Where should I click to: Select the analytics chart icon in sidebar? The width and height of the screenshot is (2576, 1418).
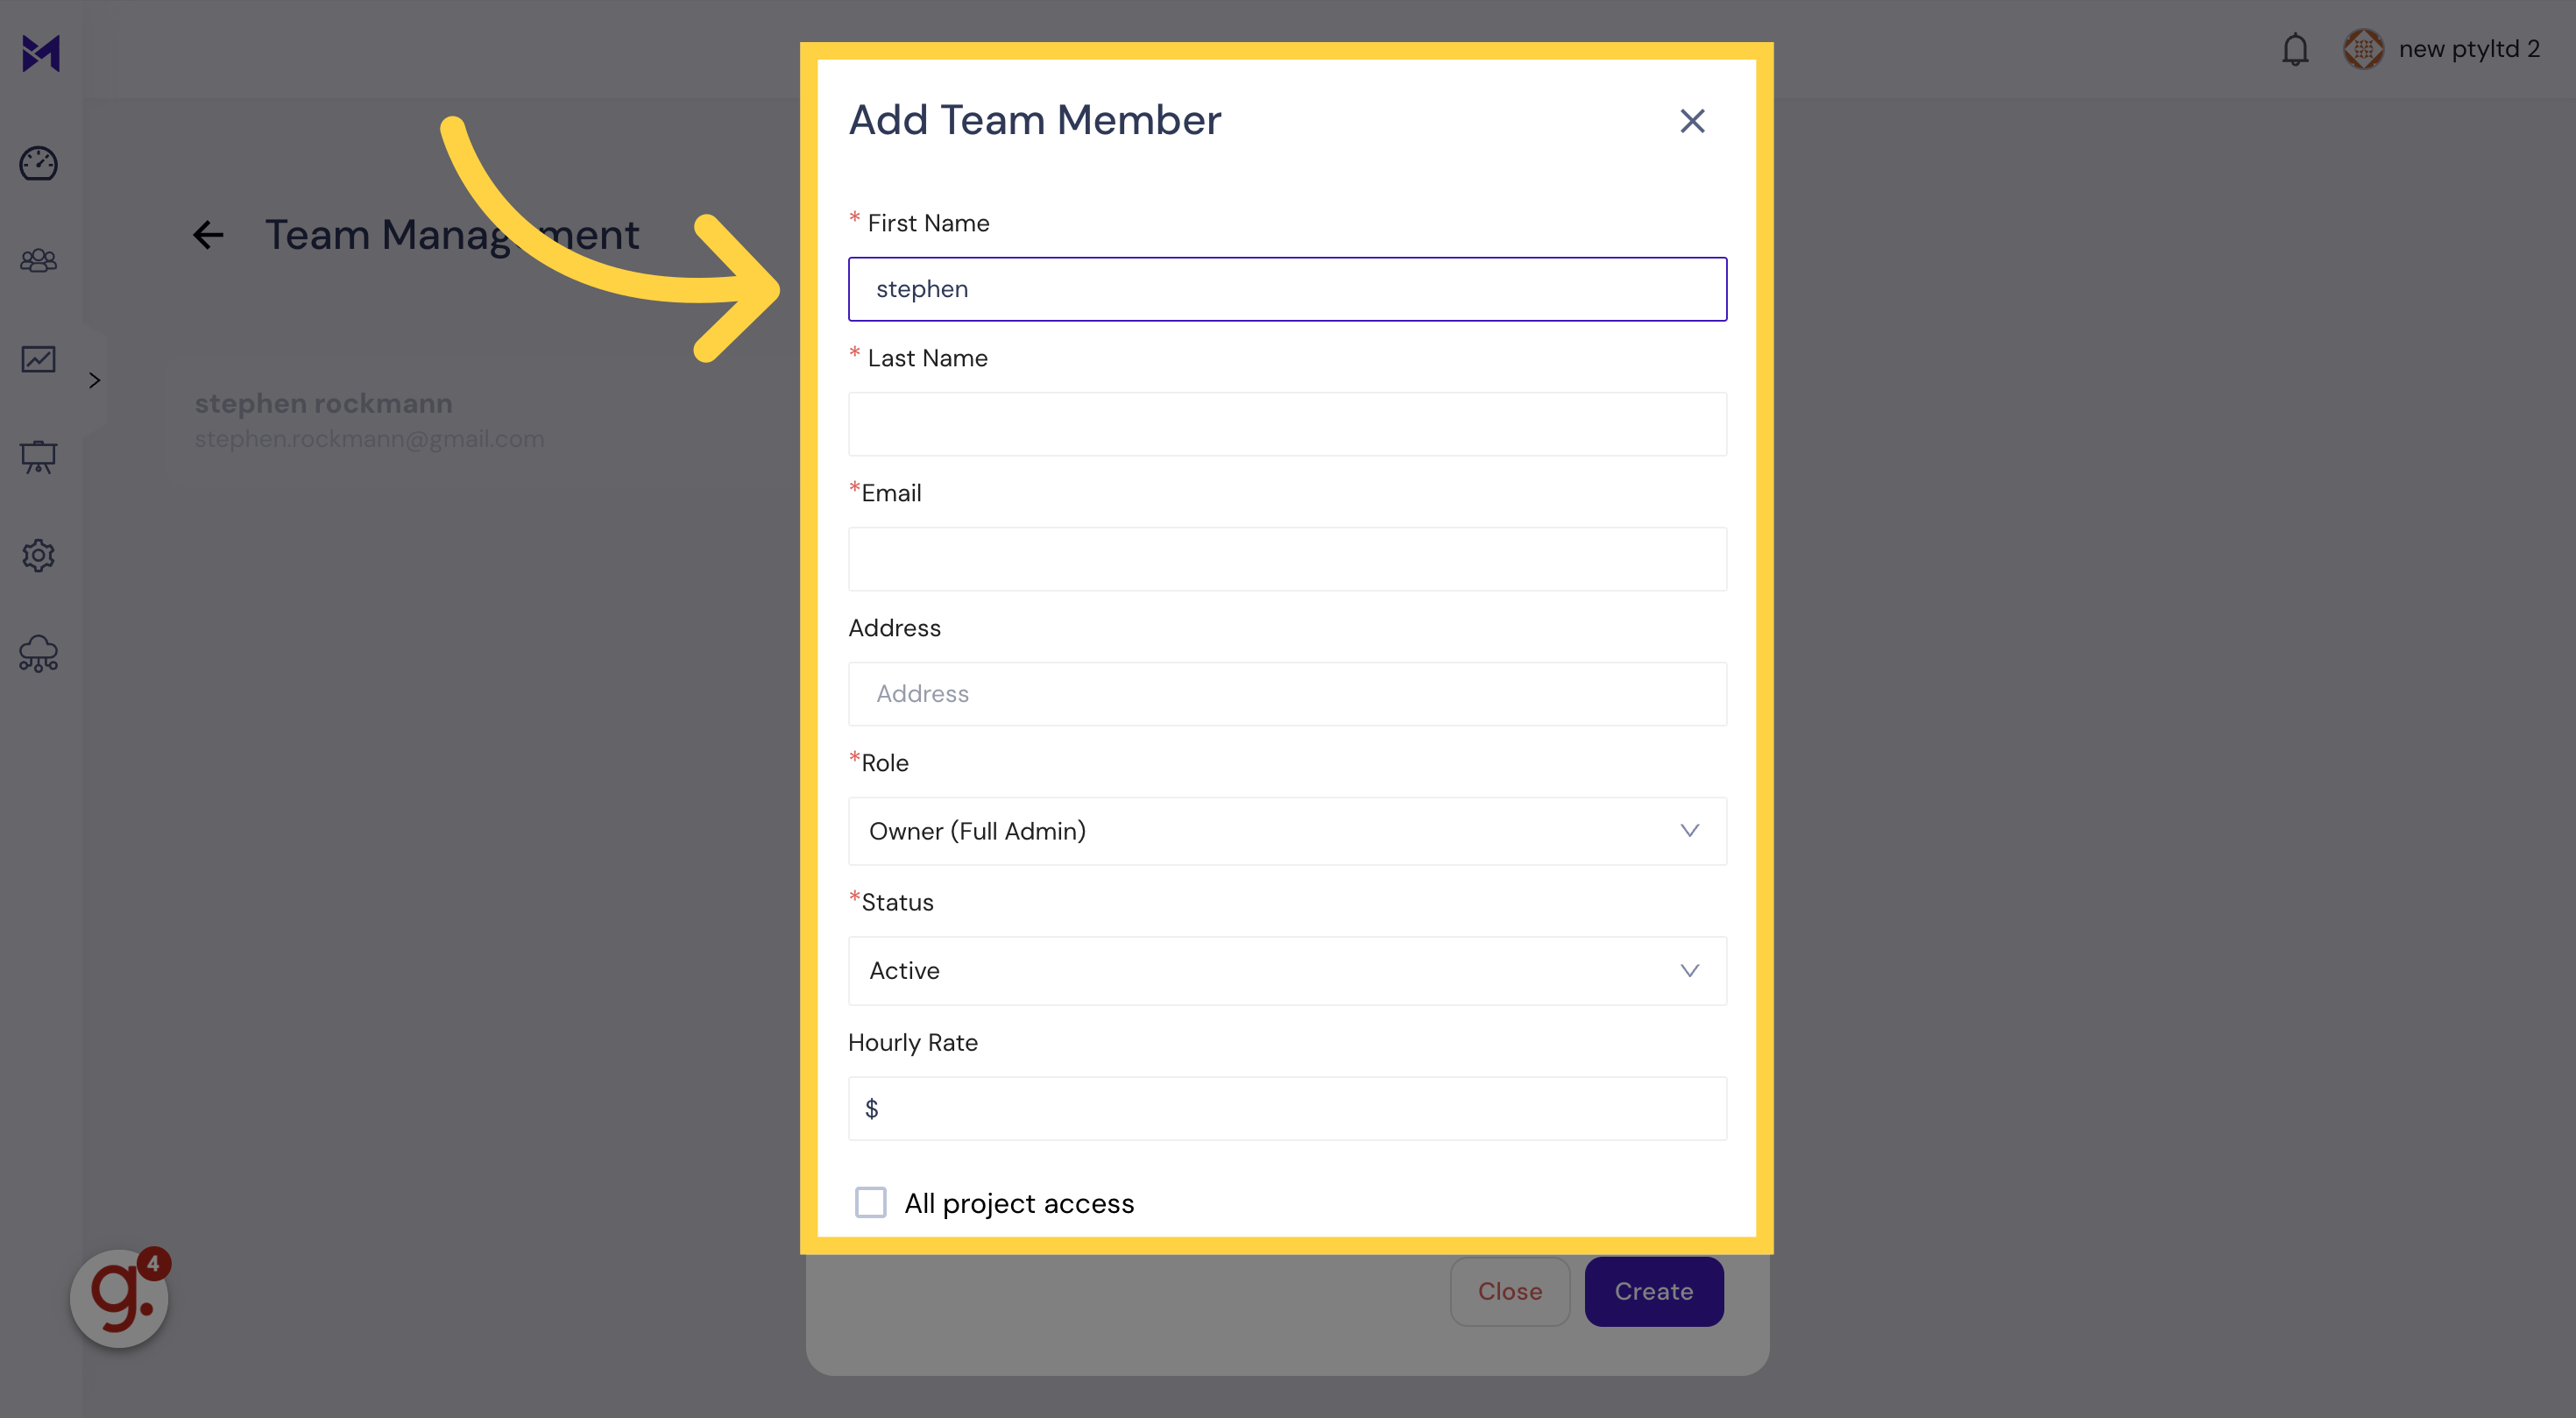[39, 358]
